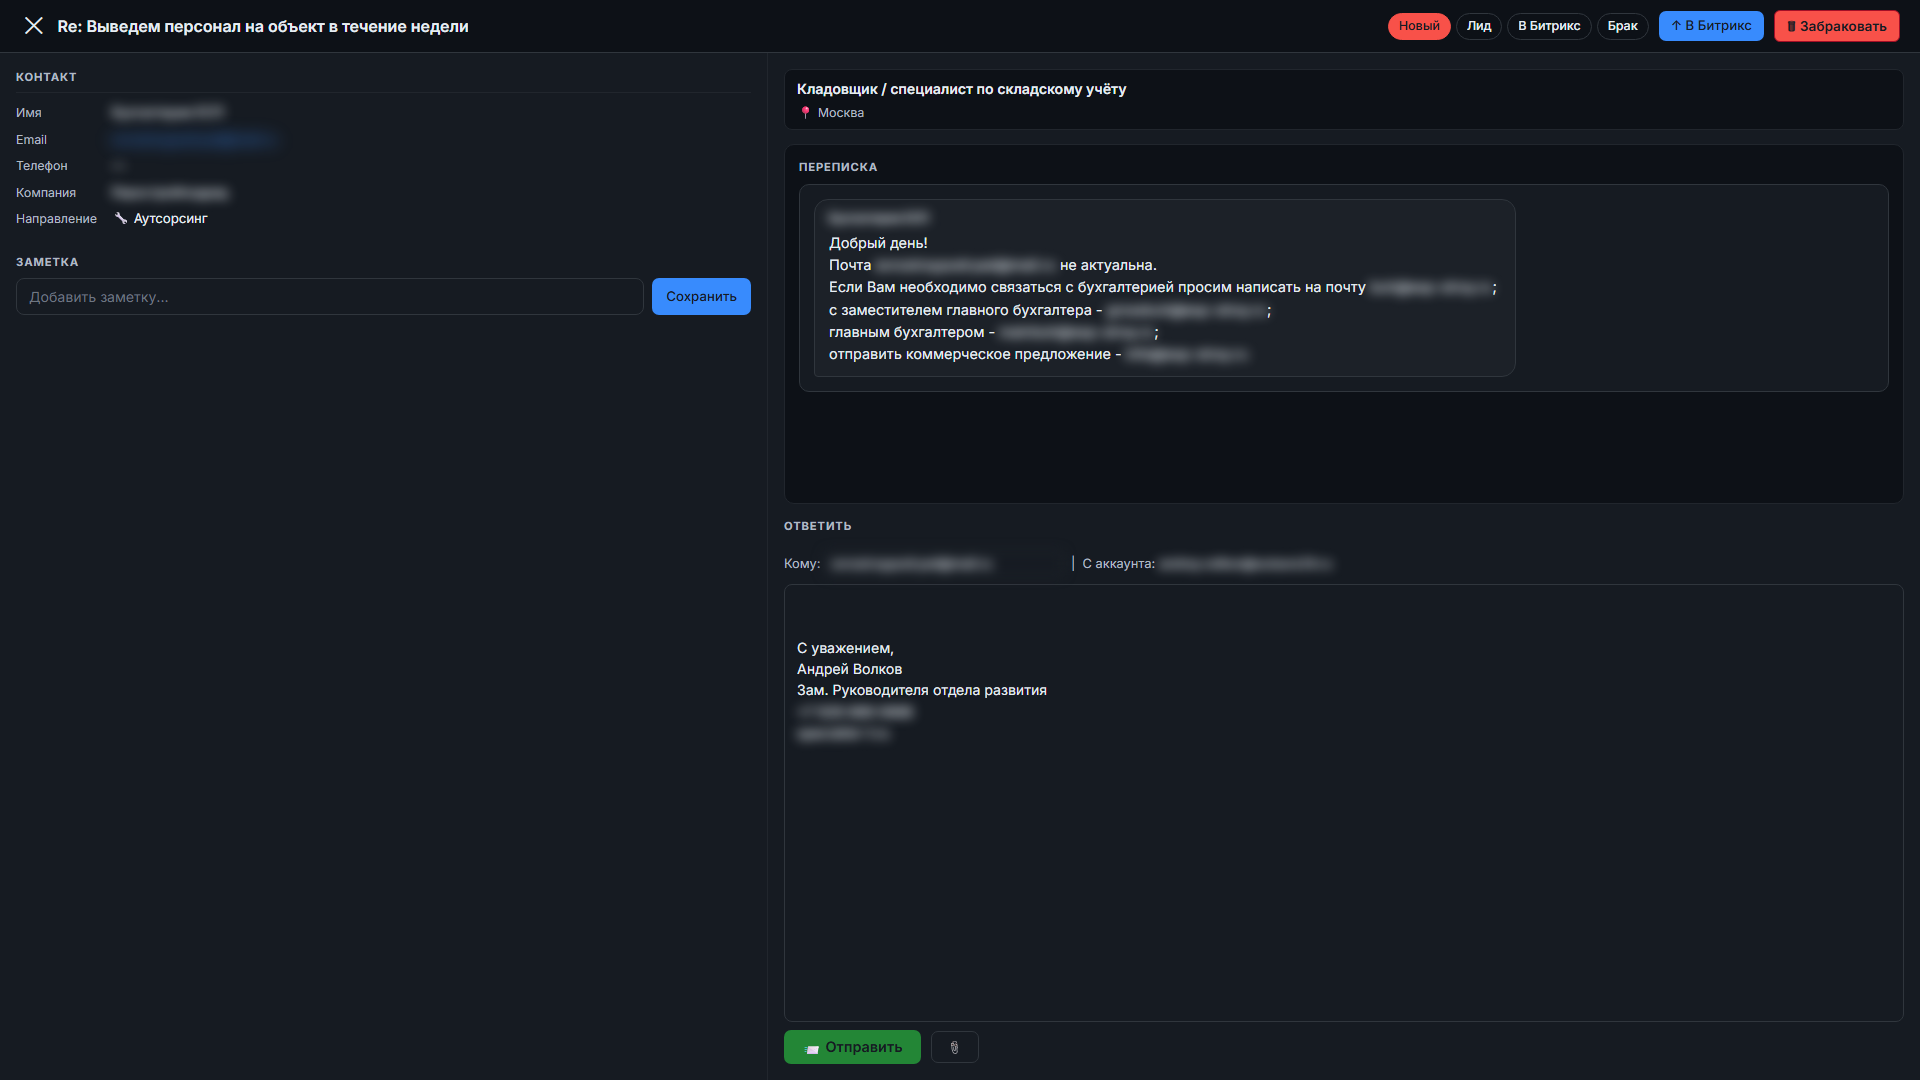Image resolution: width=1920 pixels, height=1080 pixels.
Task: Click the blue upload В Битрикс button
Action: [x=1710, y=26]
